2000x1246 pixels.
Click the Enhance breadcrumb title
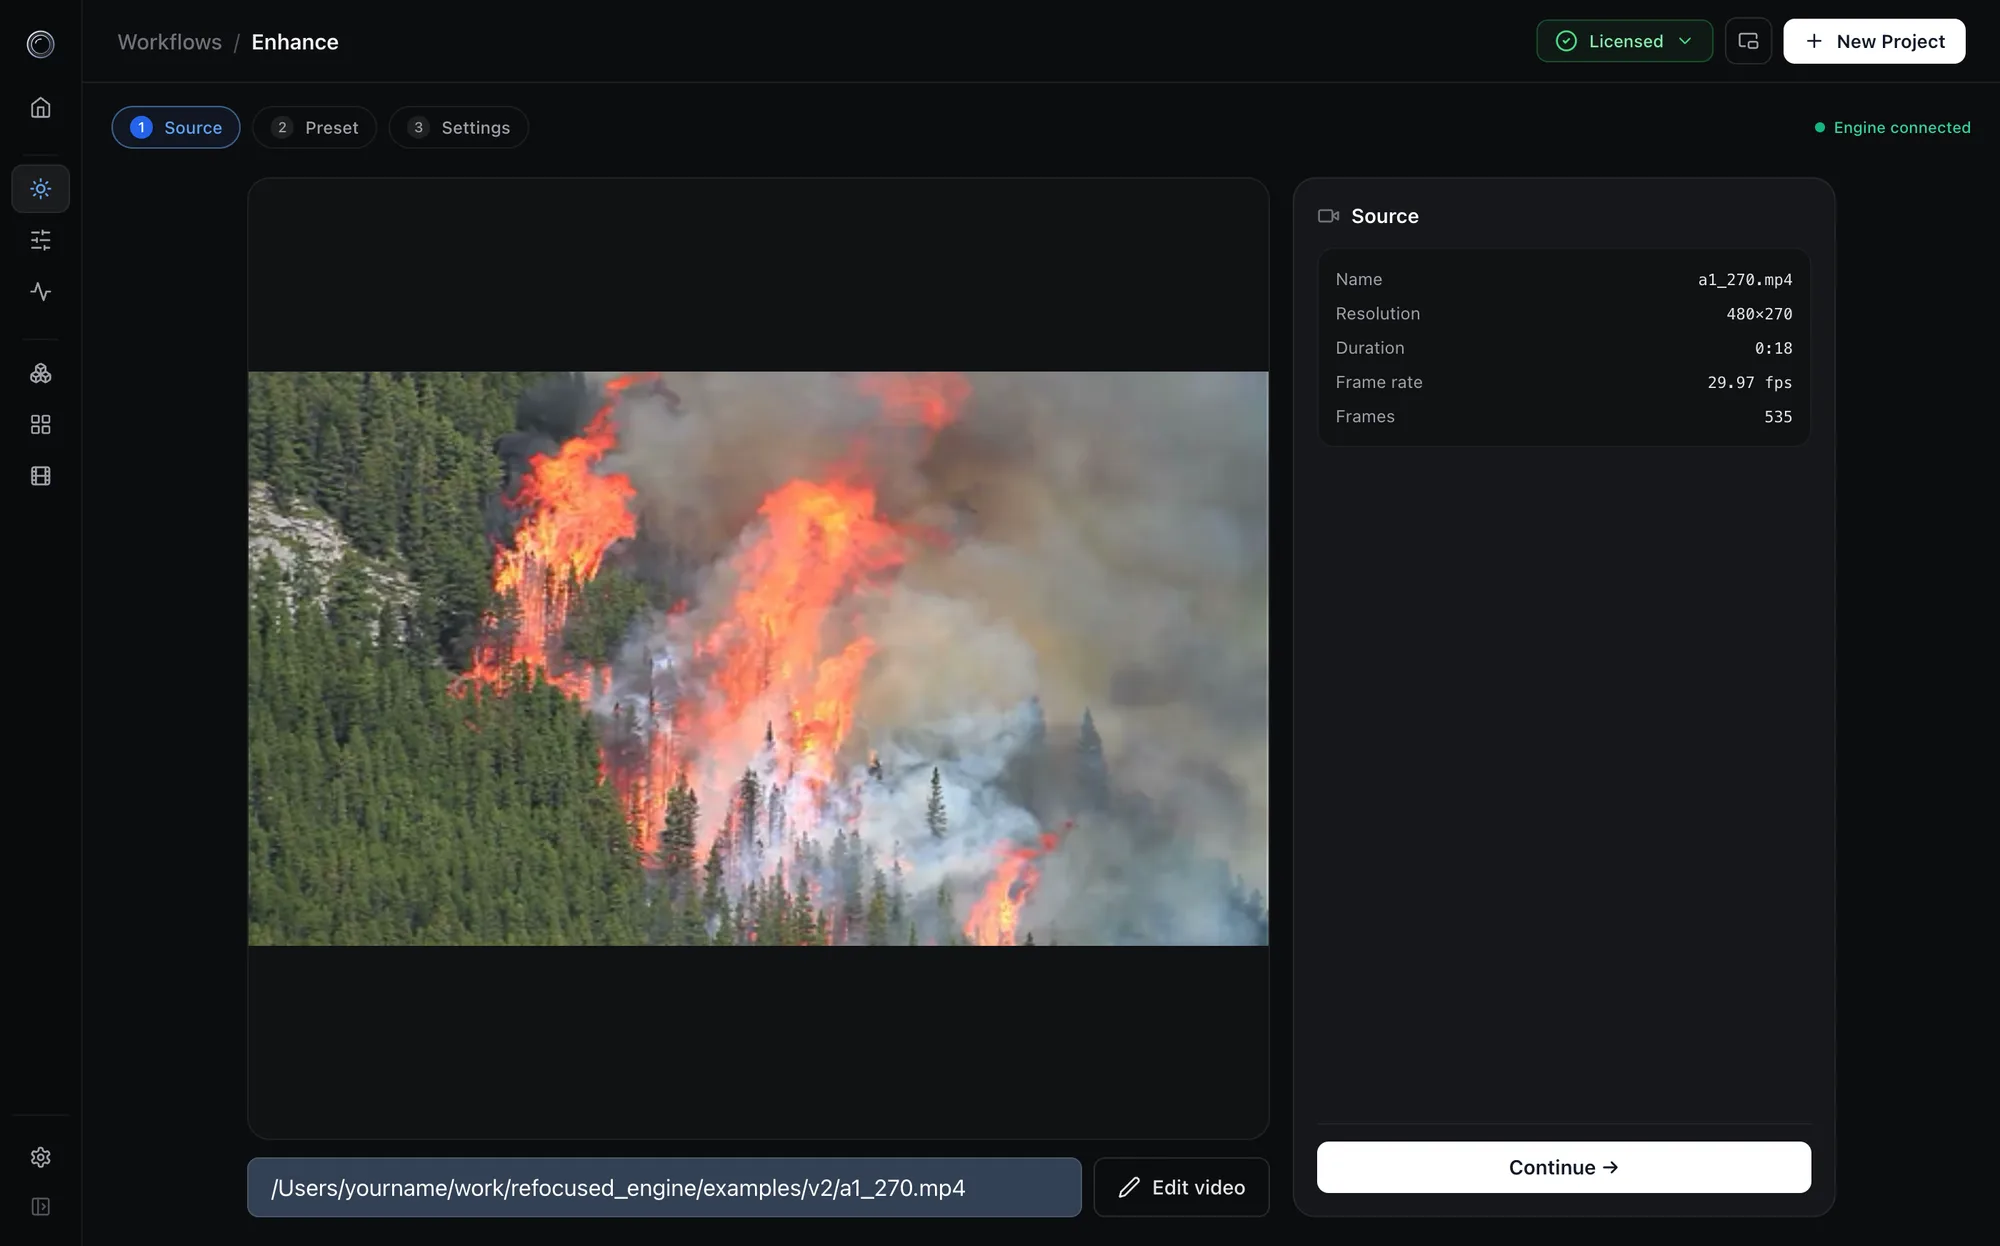pyautogui.click(x=295, y=42)
